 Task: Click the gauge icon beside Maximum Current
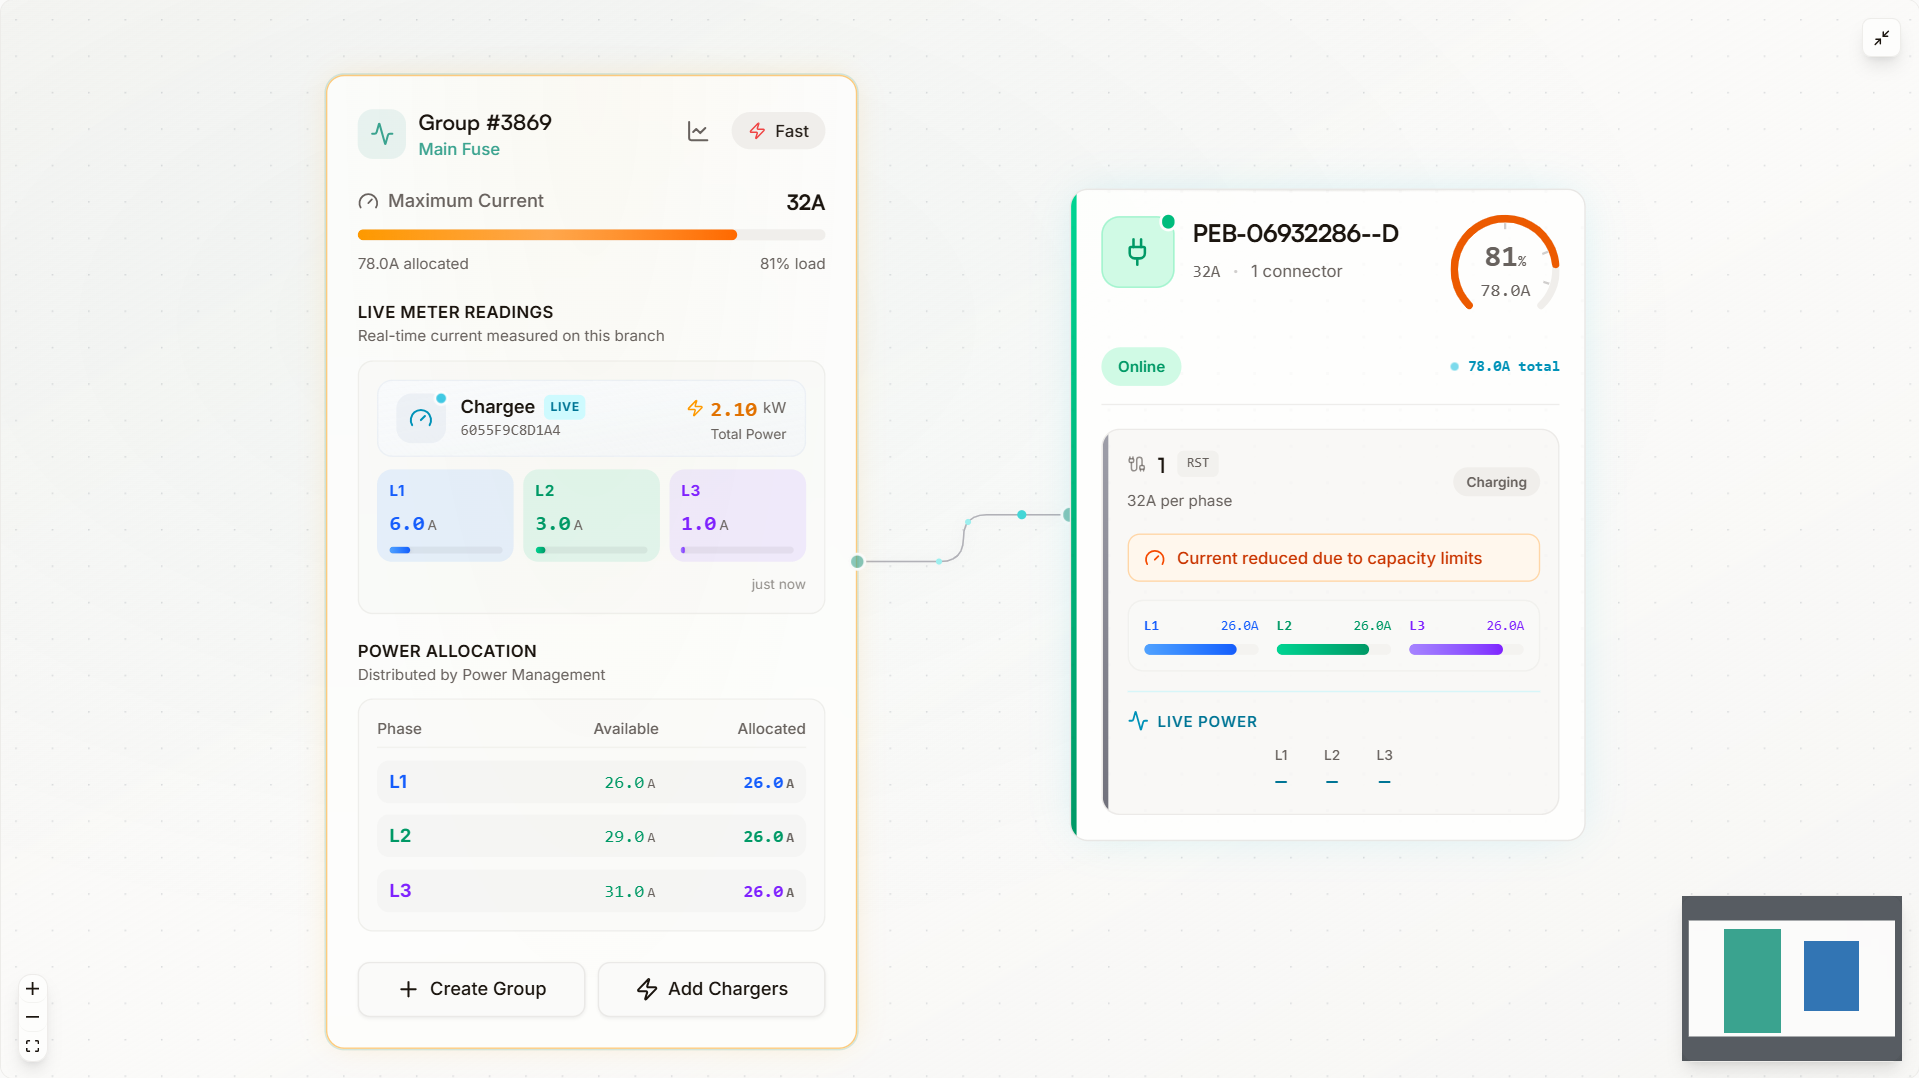click(x=368, y=201)
